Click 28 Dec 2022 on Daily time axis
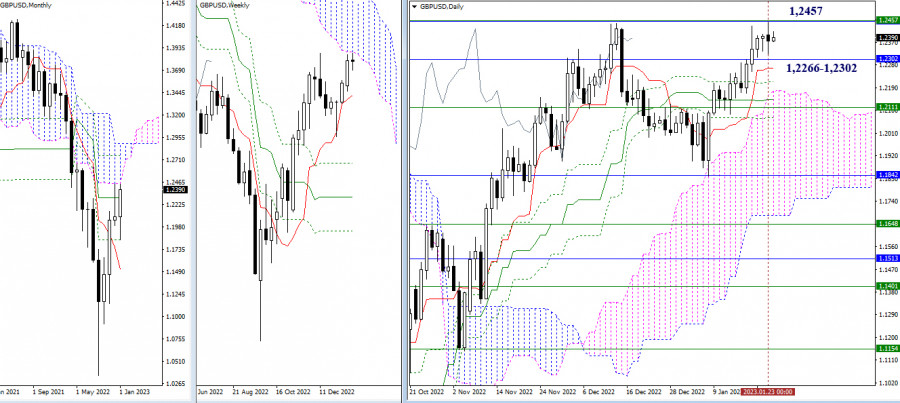Image resolution: width=900 pixels, height=403 pixels. (688, 392)
